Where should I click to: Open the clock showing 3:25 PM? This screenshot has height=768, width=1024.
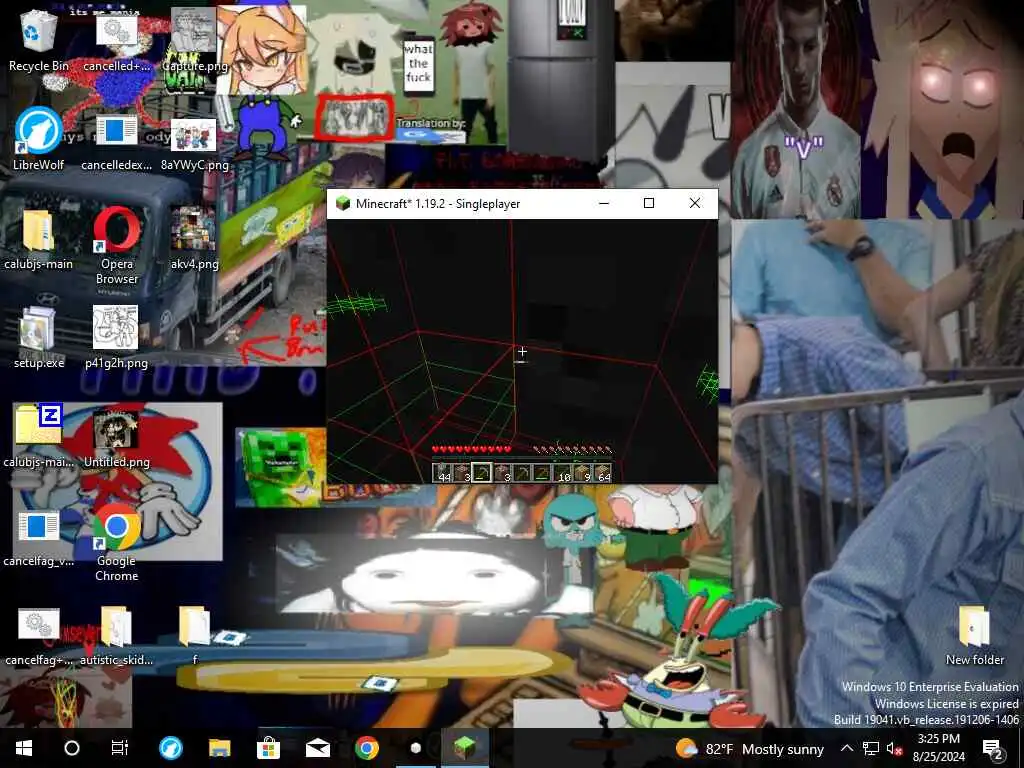(938, 748)
